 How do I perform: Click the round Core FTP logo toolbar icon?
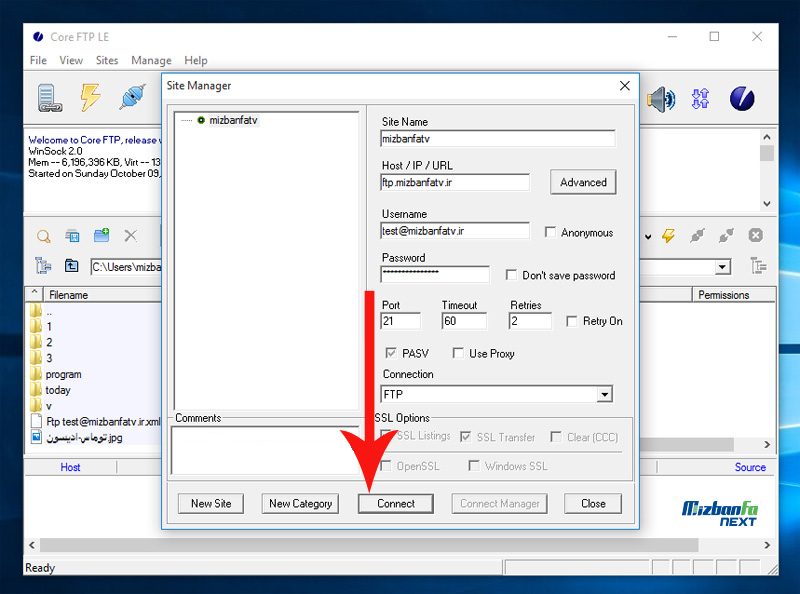742,98
